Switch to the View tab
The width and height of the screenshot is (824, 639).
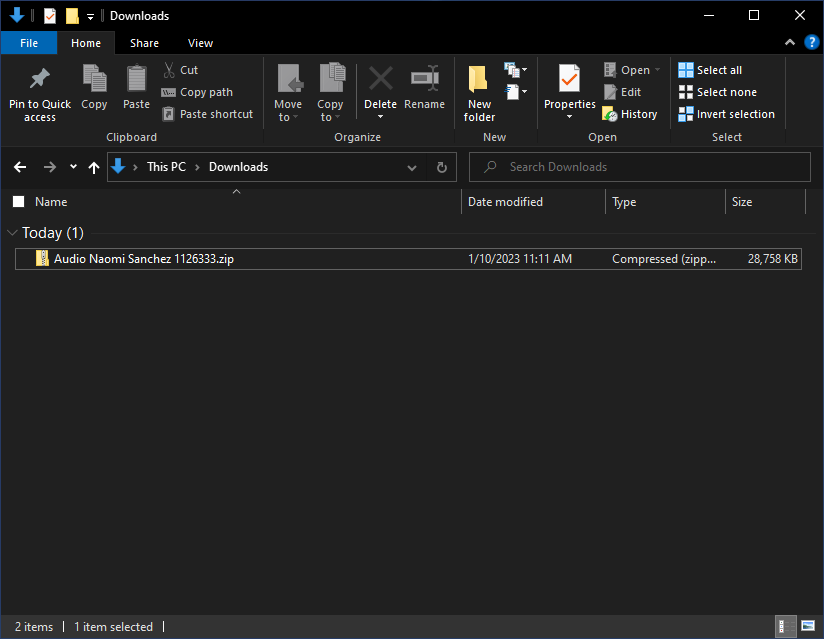coord(200,43)
